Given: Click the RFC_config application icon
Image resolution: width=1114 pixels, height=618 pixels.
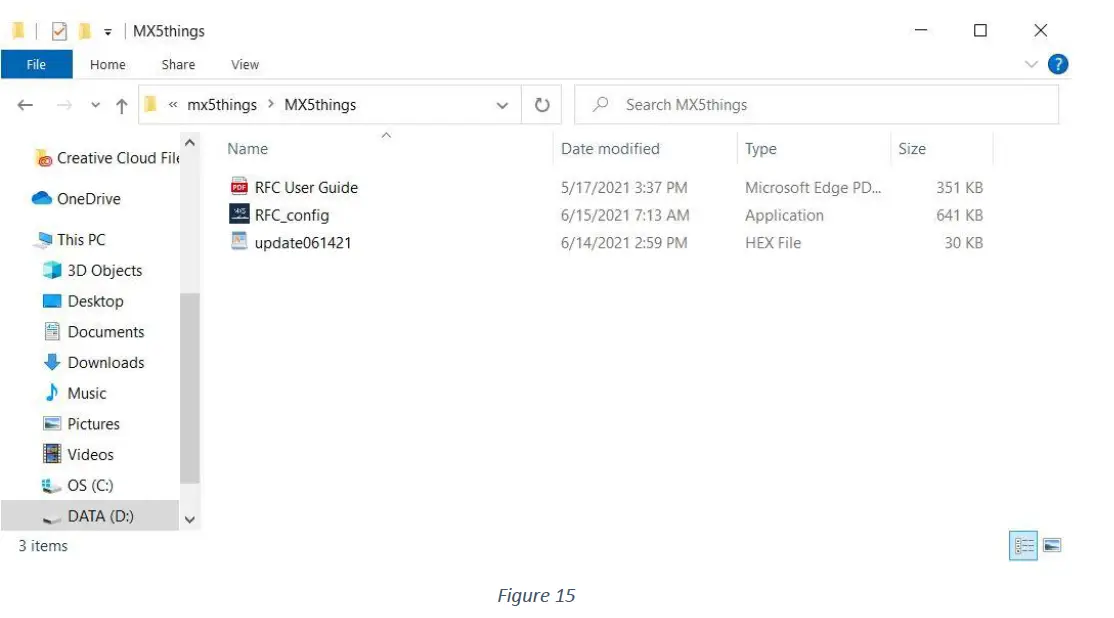Looking at the screenshot, I should pos(239,214).
